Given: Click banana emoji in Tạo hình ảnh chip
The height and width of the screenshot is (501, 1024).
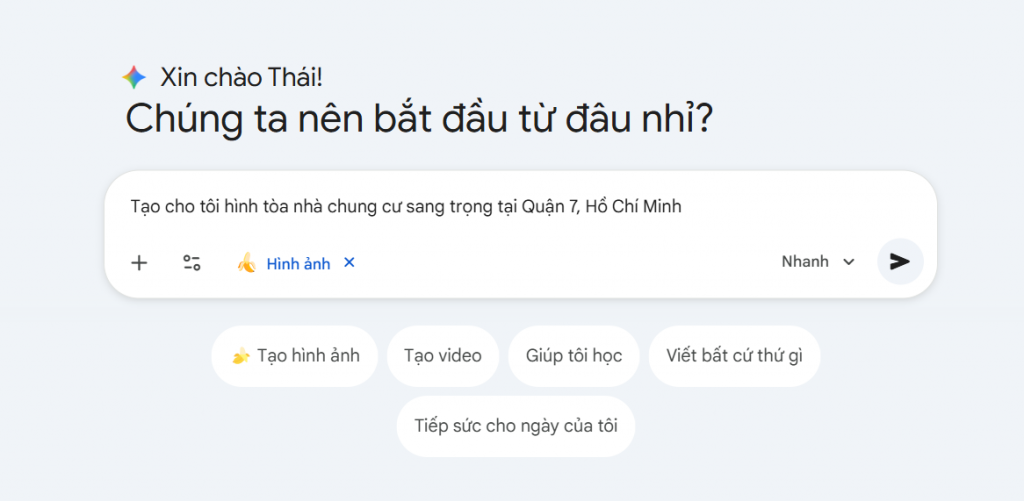Looking at the screenshot, I should [240, 356].
